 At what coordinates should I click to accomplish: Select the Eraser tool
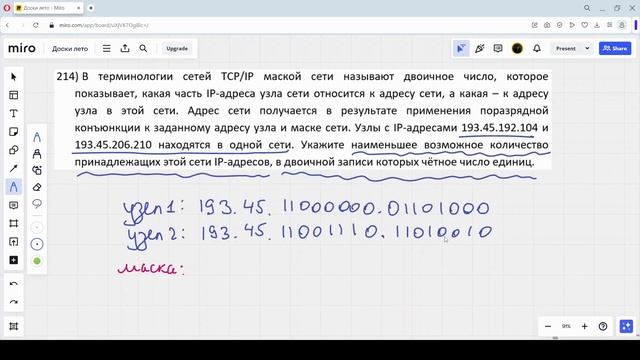click(x=37, y=187)
